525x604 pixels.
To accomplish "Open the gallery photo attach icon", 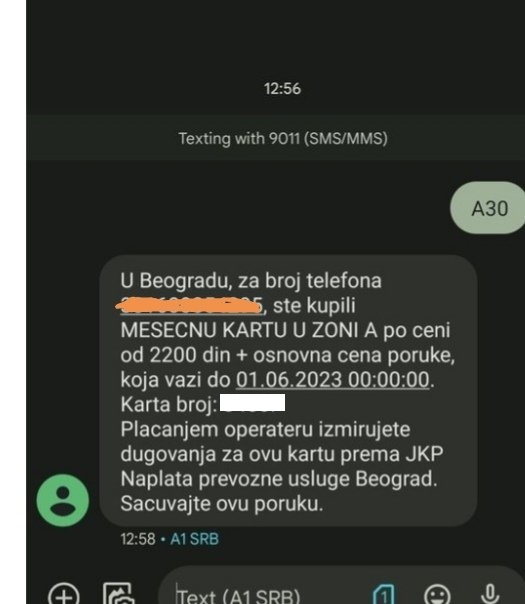I will tap(119, 594).
